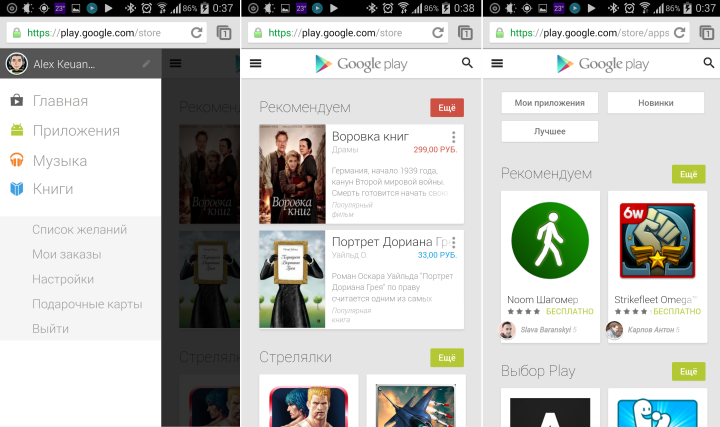The height and width of the screenshot is (427, 720).
Task: Click the Alex Keuan profile avatar
Action: pyautogui.click(x=17, y=64)
